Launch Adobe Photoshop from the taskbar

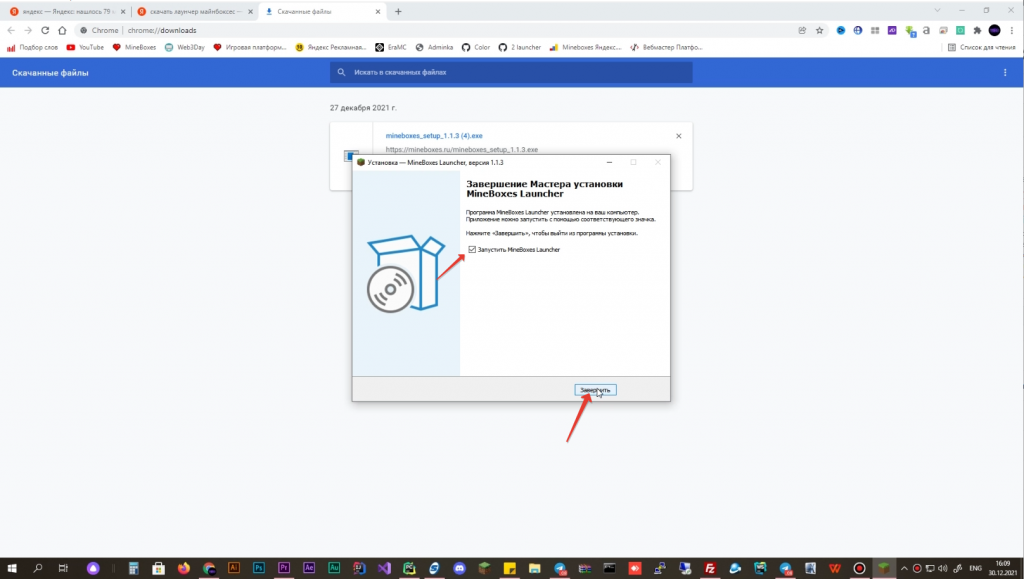tap(259, 568)
